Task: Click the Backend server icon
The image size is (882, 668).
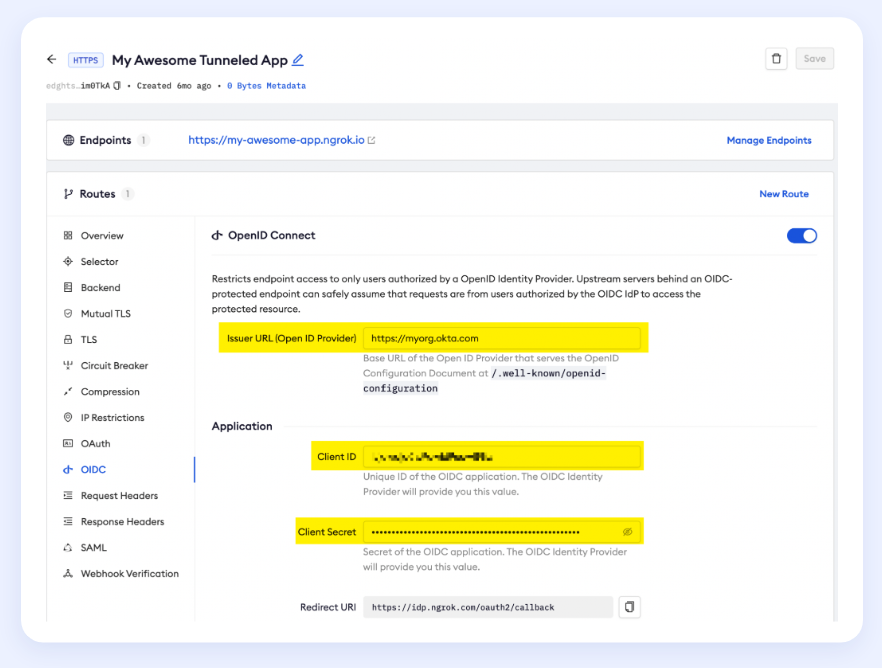Action: pos(68,287)
